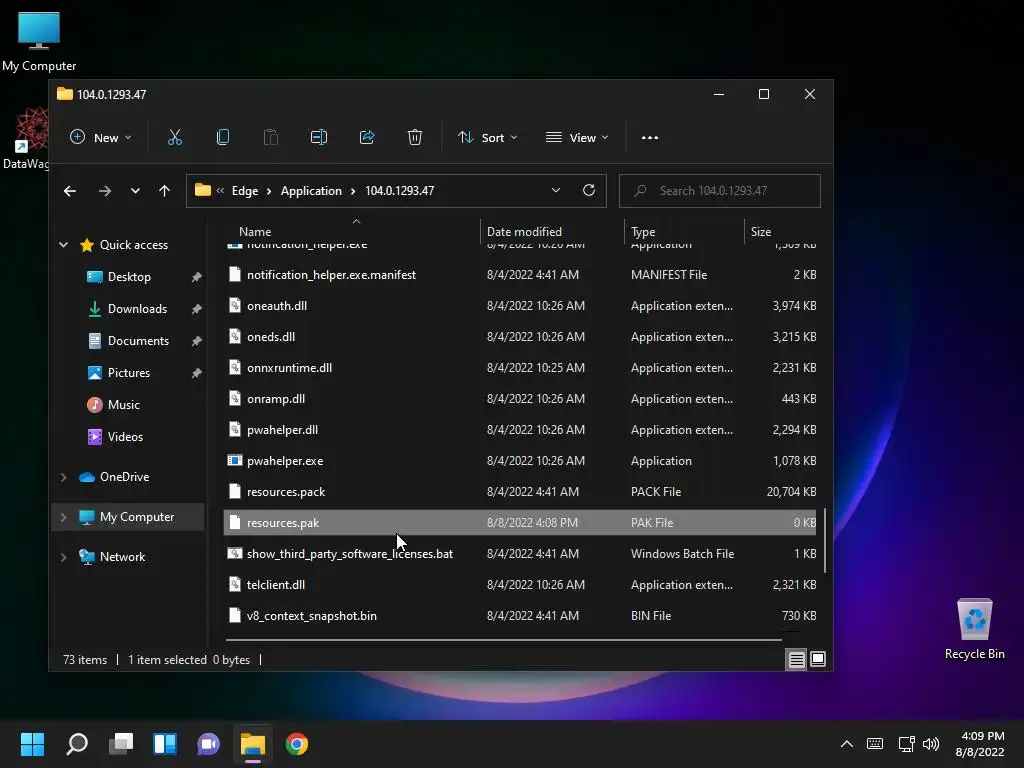Viewport: 1024px width, 768px height.
Task: Select notification_helper.exe.manifest file
Action: [520, 275]
